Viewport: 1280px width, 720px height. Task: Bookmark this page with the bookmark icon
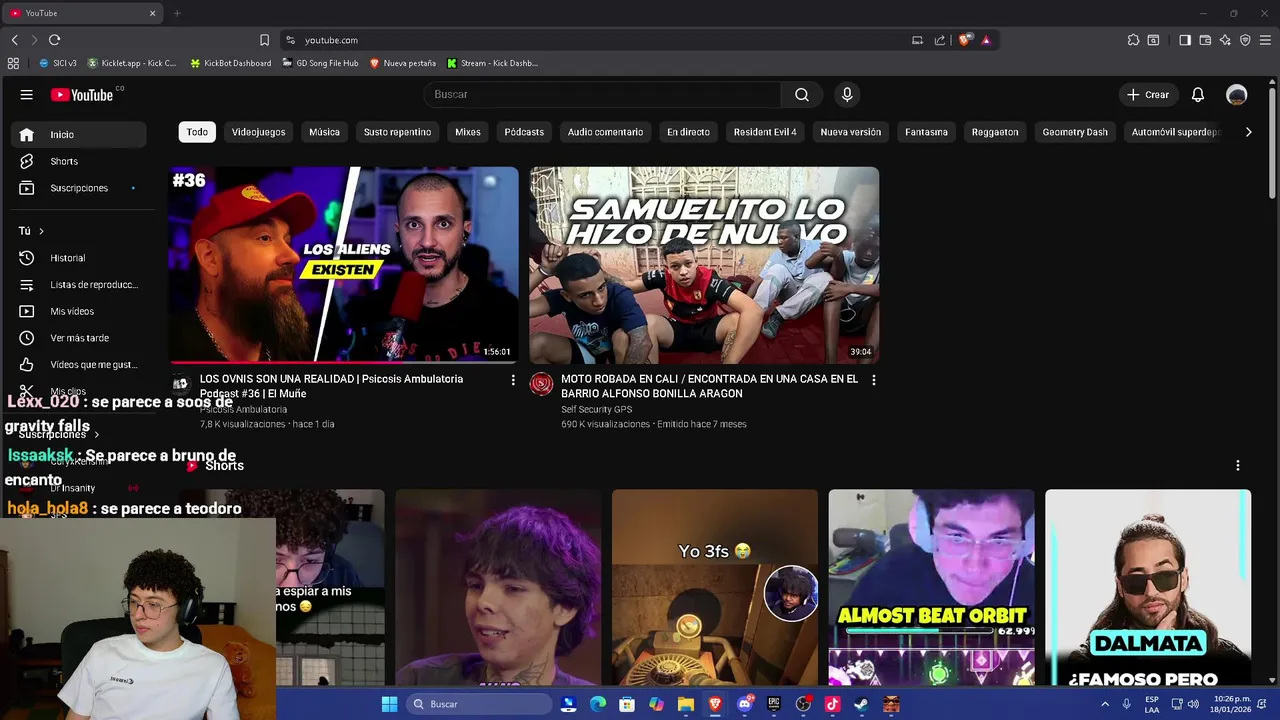[264, 40]
